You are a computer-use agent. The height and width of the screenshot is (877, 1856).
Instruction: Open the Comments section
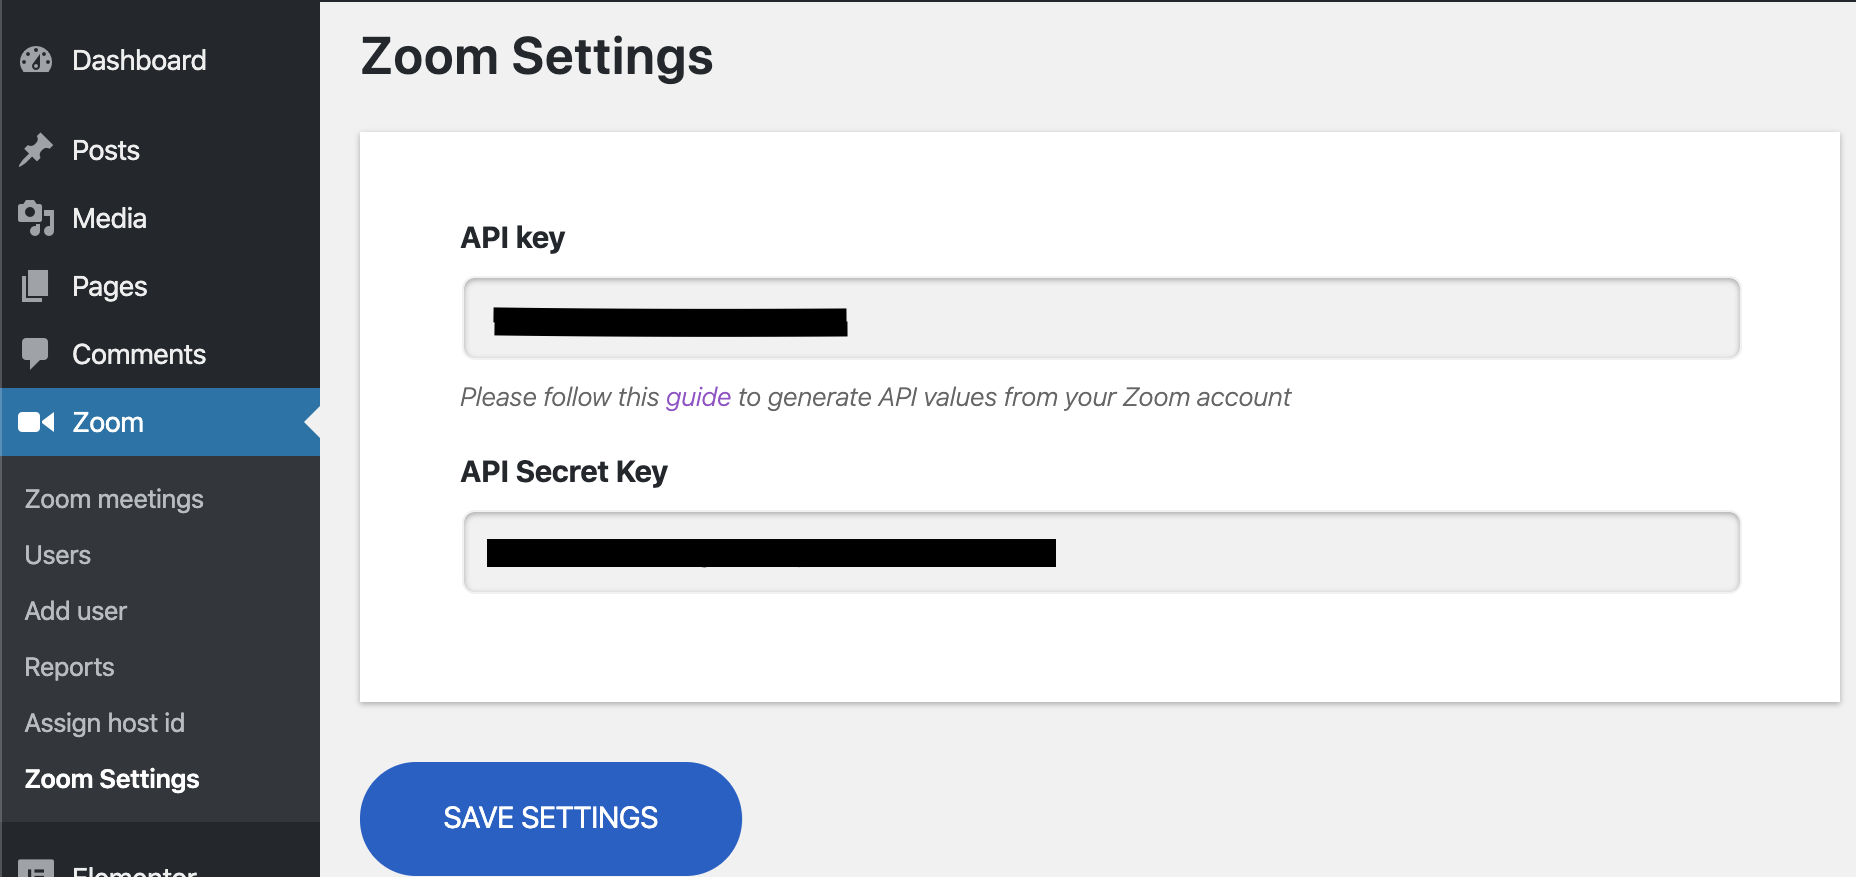(x=139, y=354)
